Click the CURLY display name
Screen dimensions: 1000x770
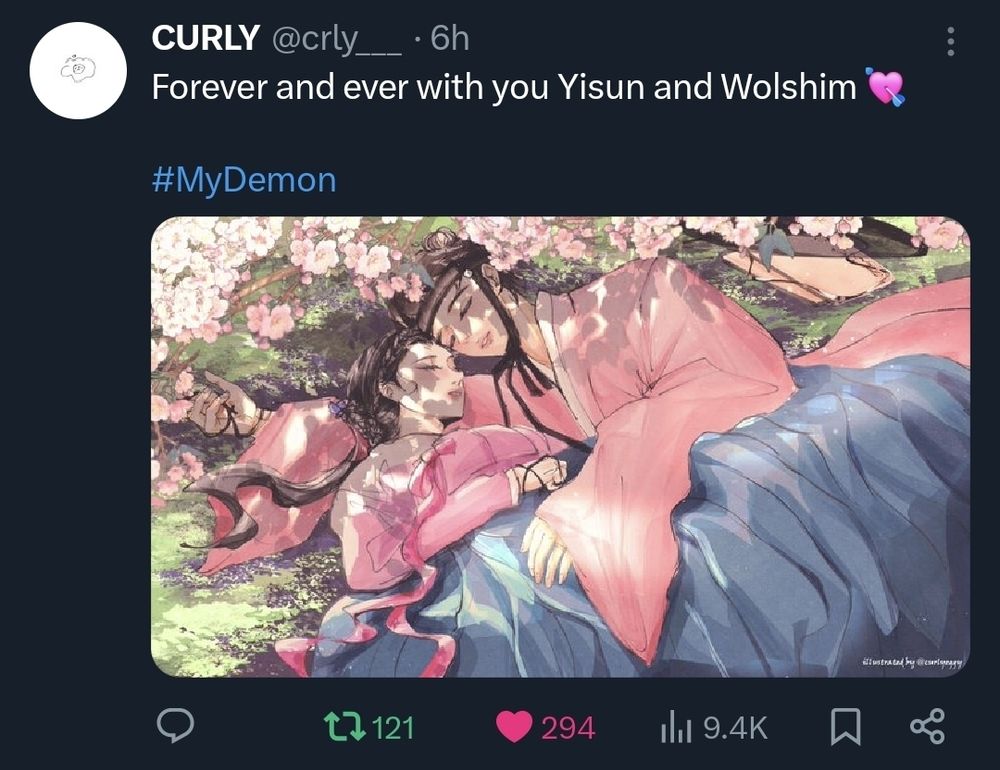[205, 38]
